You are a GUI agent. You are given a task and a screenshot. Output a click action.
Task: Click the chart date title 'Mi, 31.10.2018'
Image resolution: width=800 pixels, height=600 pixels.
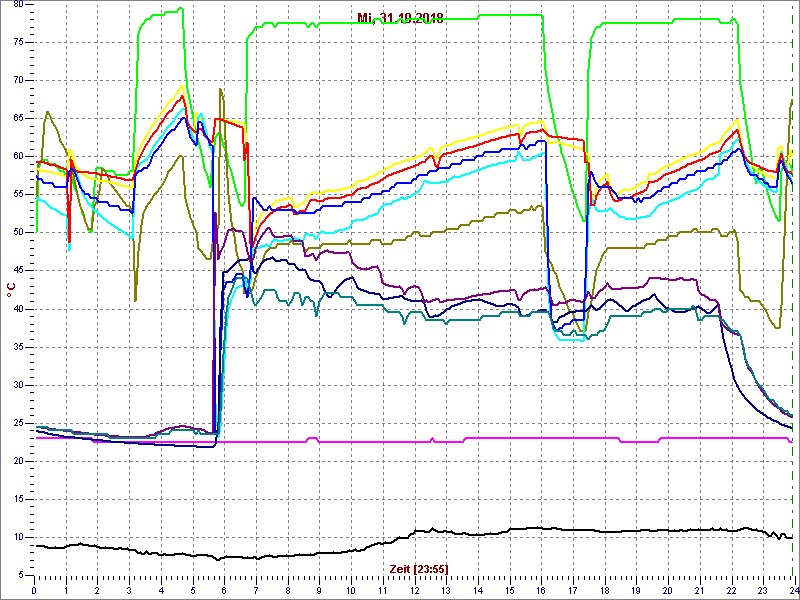pos(400,18)
